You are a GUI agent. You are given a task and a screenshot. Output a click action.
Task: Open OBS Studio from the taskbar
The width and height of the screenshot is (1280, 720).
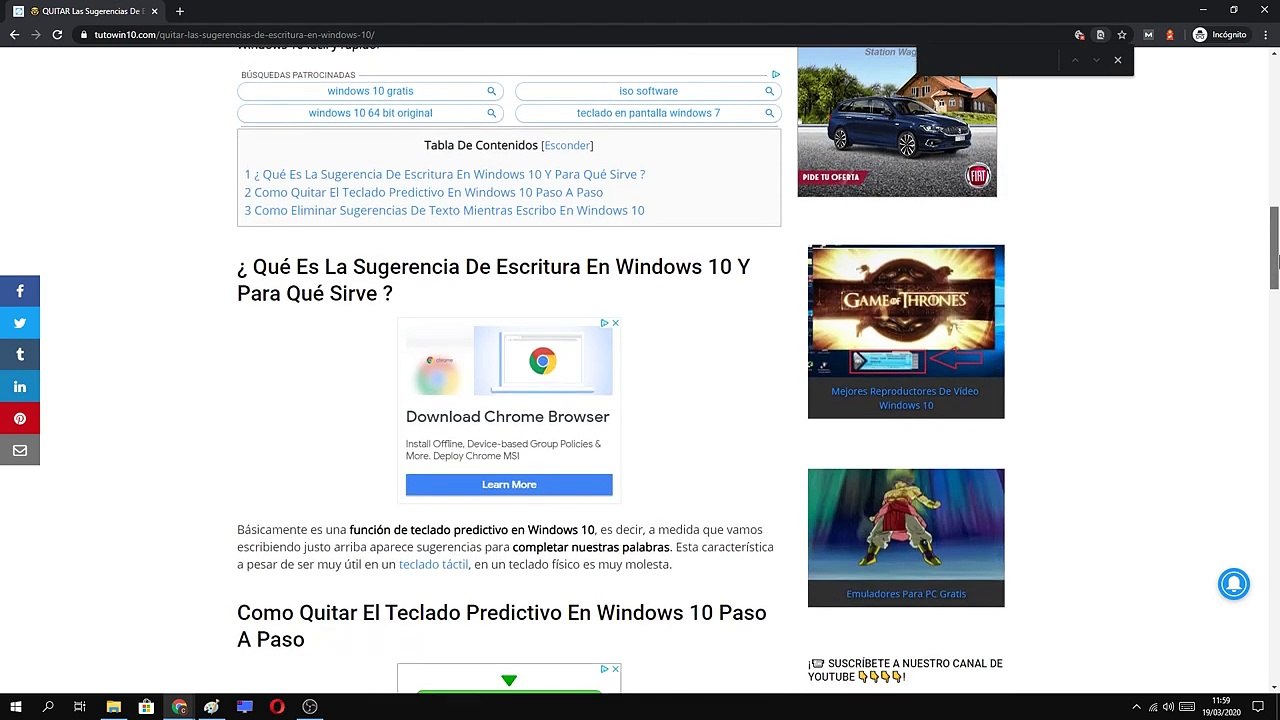[310, 707]
